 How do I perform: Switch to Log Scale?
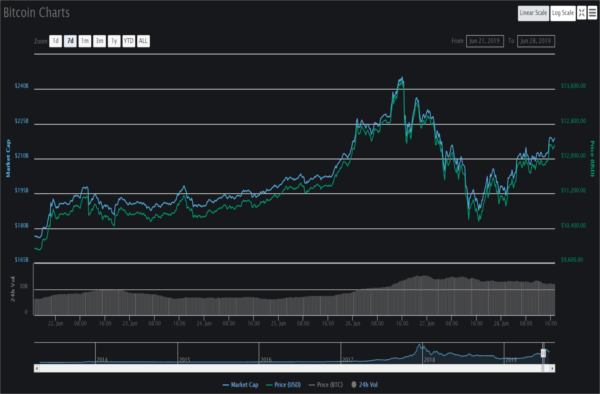(x=563, y=13)
